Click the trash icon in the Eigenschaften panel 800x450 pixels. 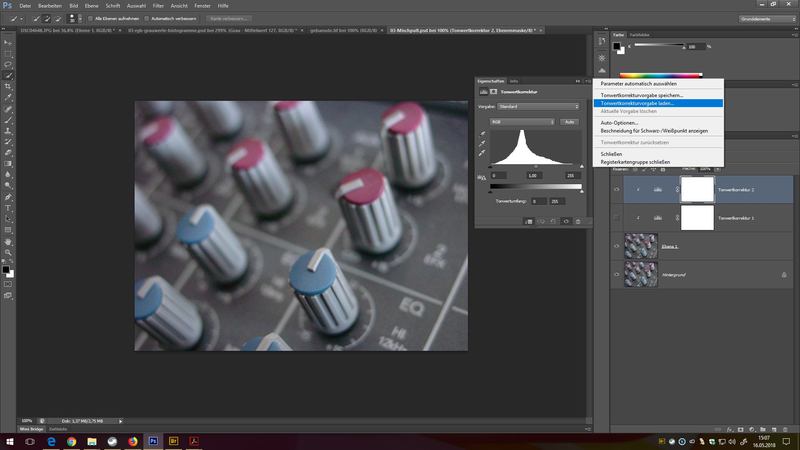click(579, 221)
